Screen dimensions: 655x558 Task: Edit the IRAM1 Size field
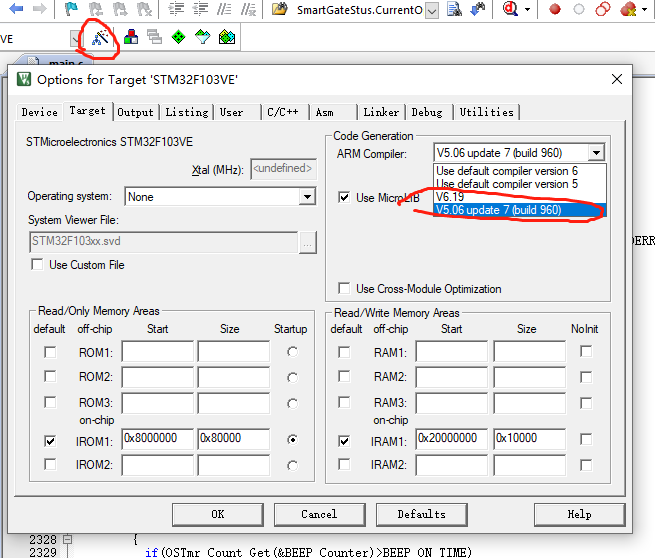click(529, 439)
